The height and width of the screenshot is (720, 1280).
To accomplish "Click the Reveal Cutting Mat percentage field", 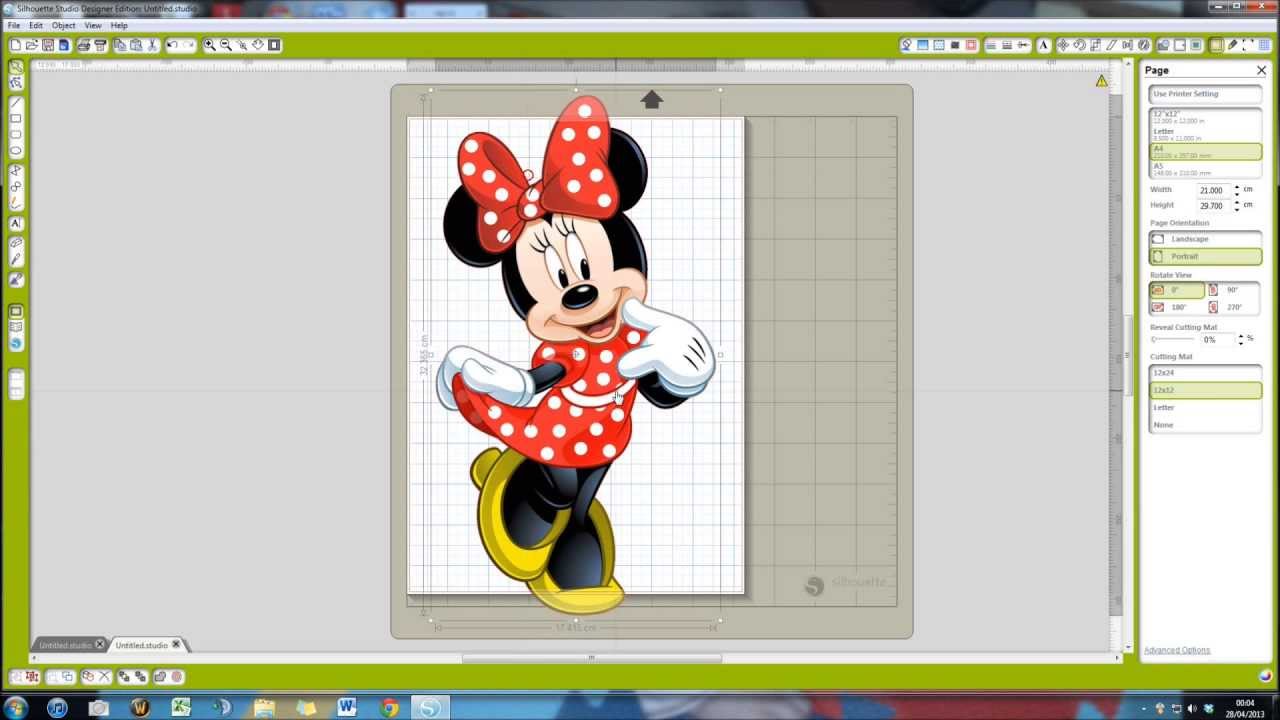I will tap(1216, 340).
